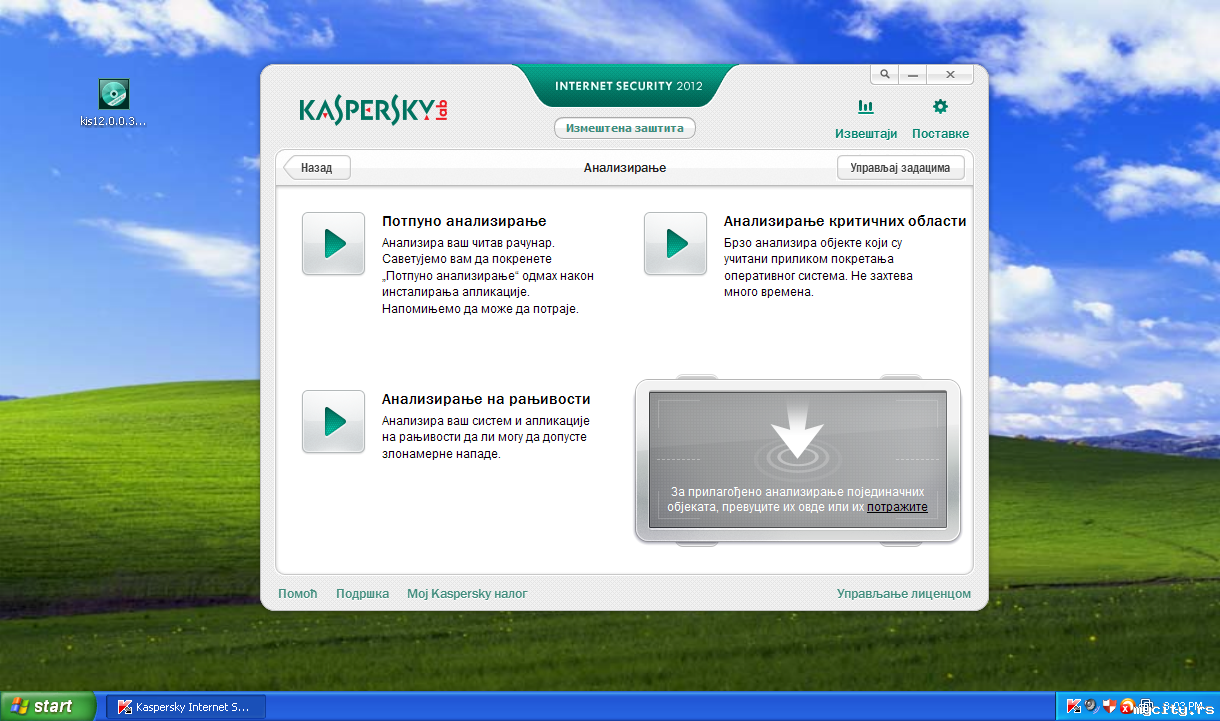
Task: Select Потпуно анализирање heading text
Action: [x=464, y=221]
